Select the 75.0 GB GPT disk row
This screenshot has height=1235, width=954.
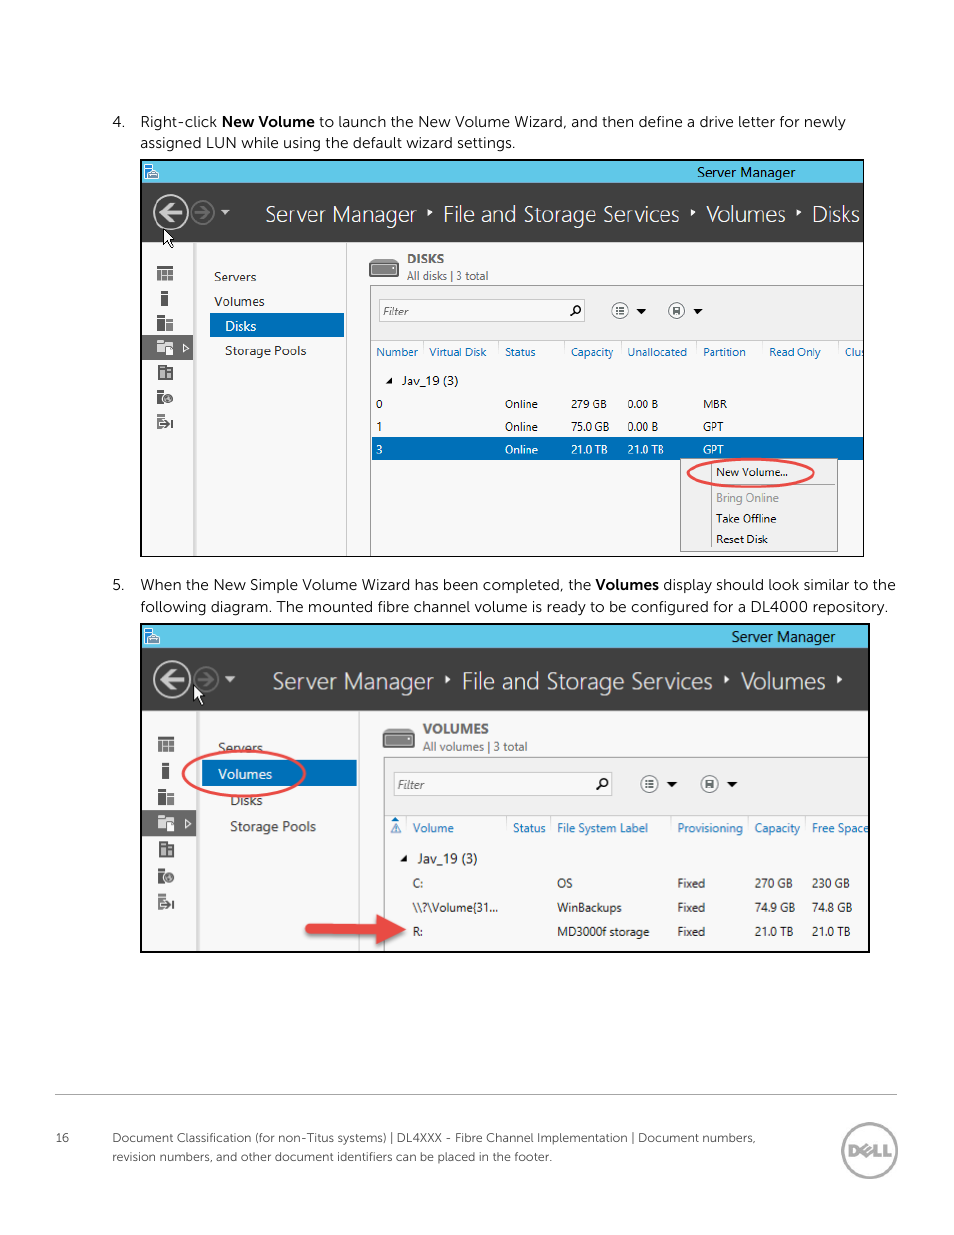[617, 427]
